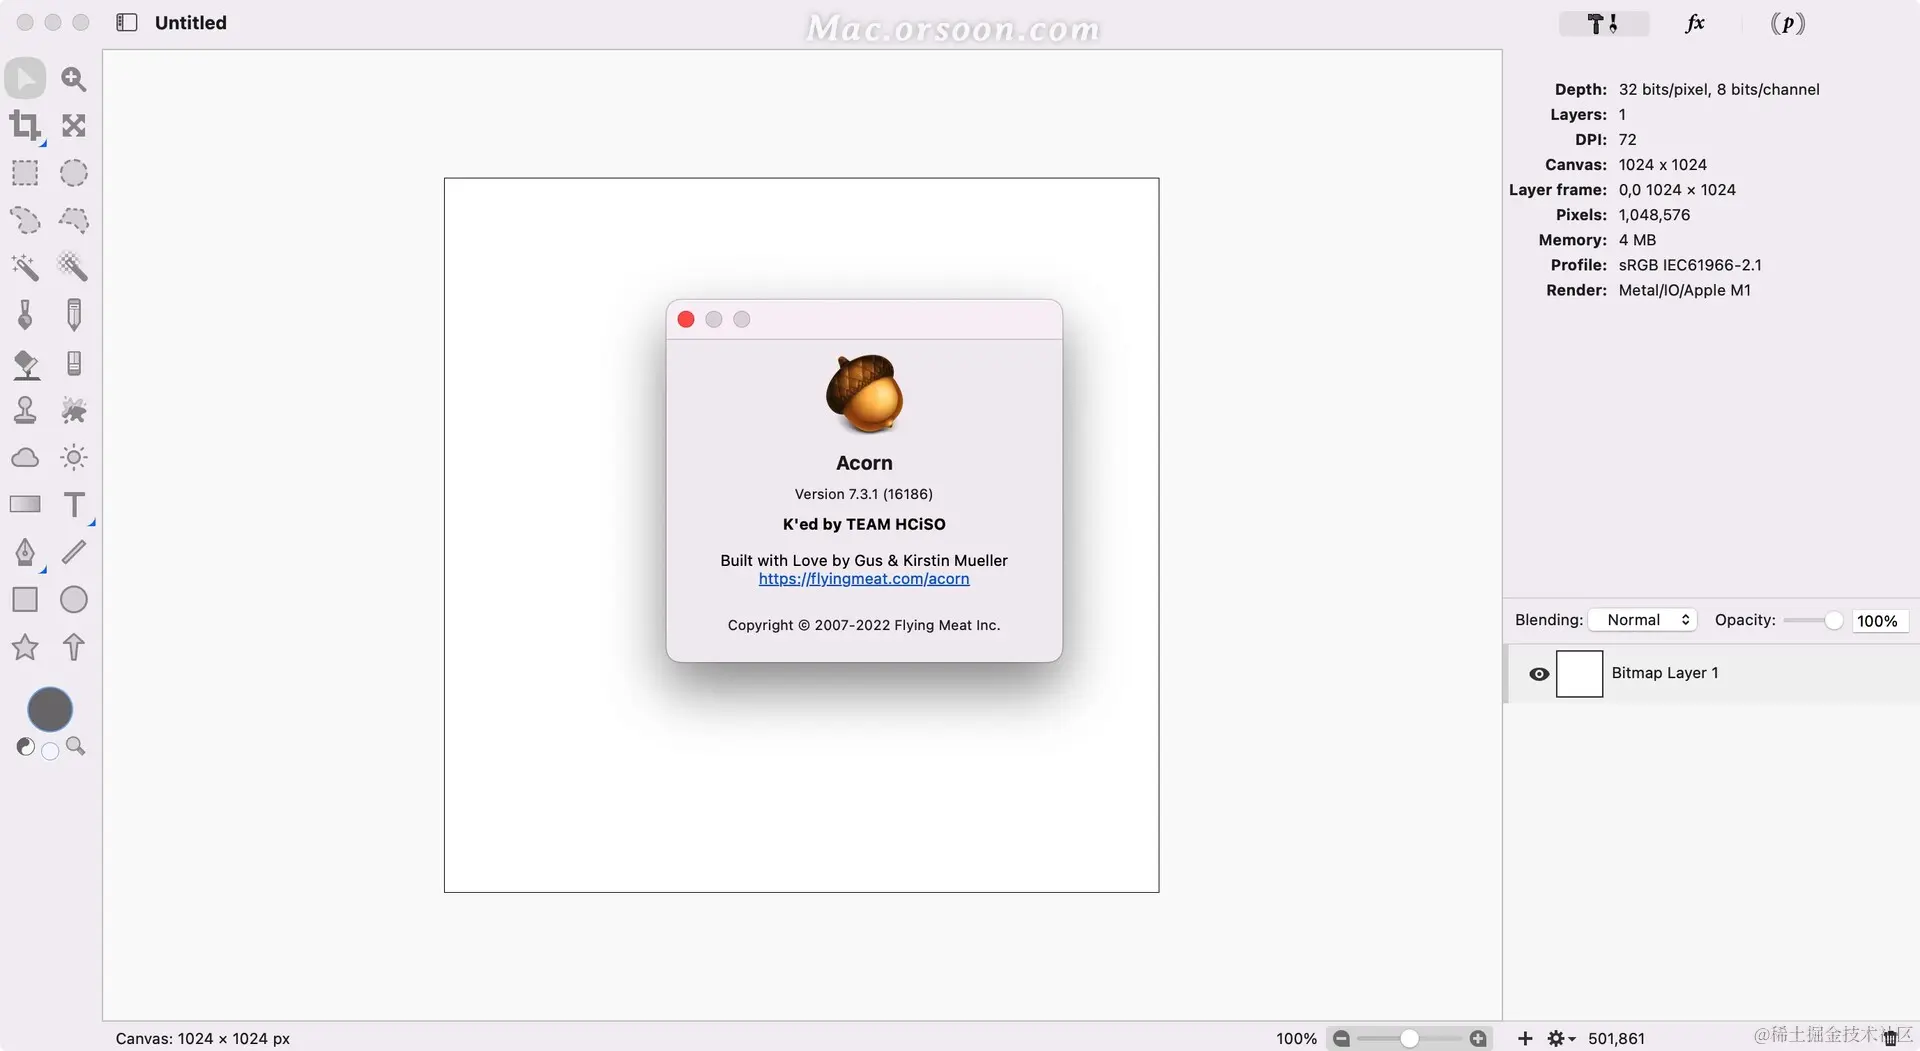Adjust the layer Opacity slider

(1813, 621)
